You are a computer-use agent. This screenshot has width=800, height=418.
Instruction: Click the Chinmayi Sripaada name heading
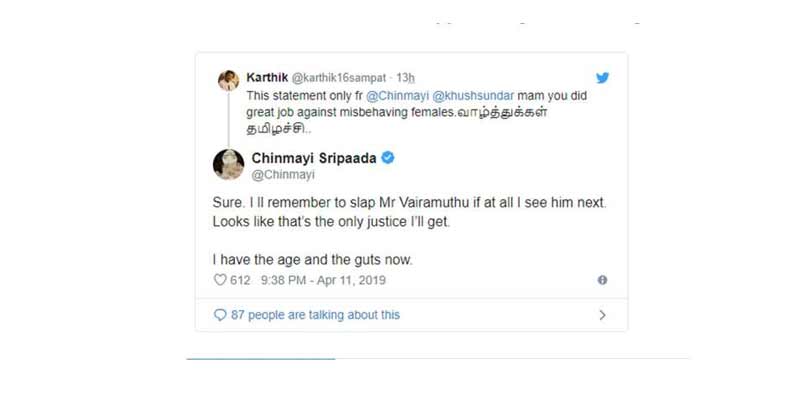[314, 158]
